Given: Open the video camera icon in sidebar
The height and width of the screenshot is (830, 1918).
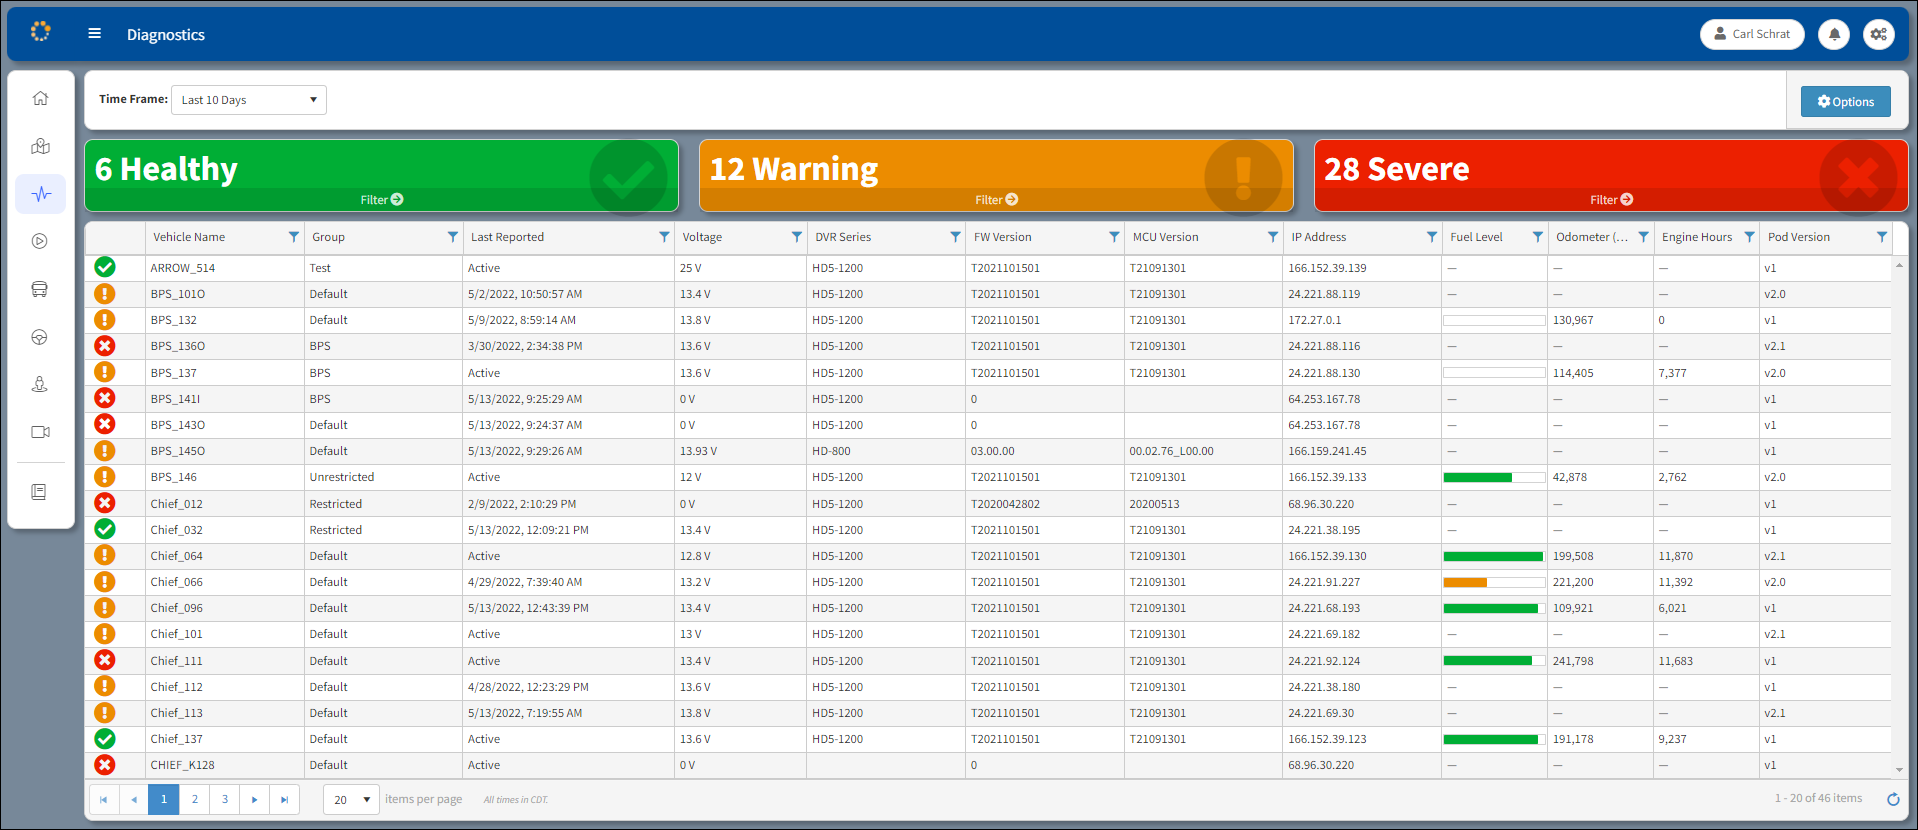Looking at the screenshot, I should point(40,432).
